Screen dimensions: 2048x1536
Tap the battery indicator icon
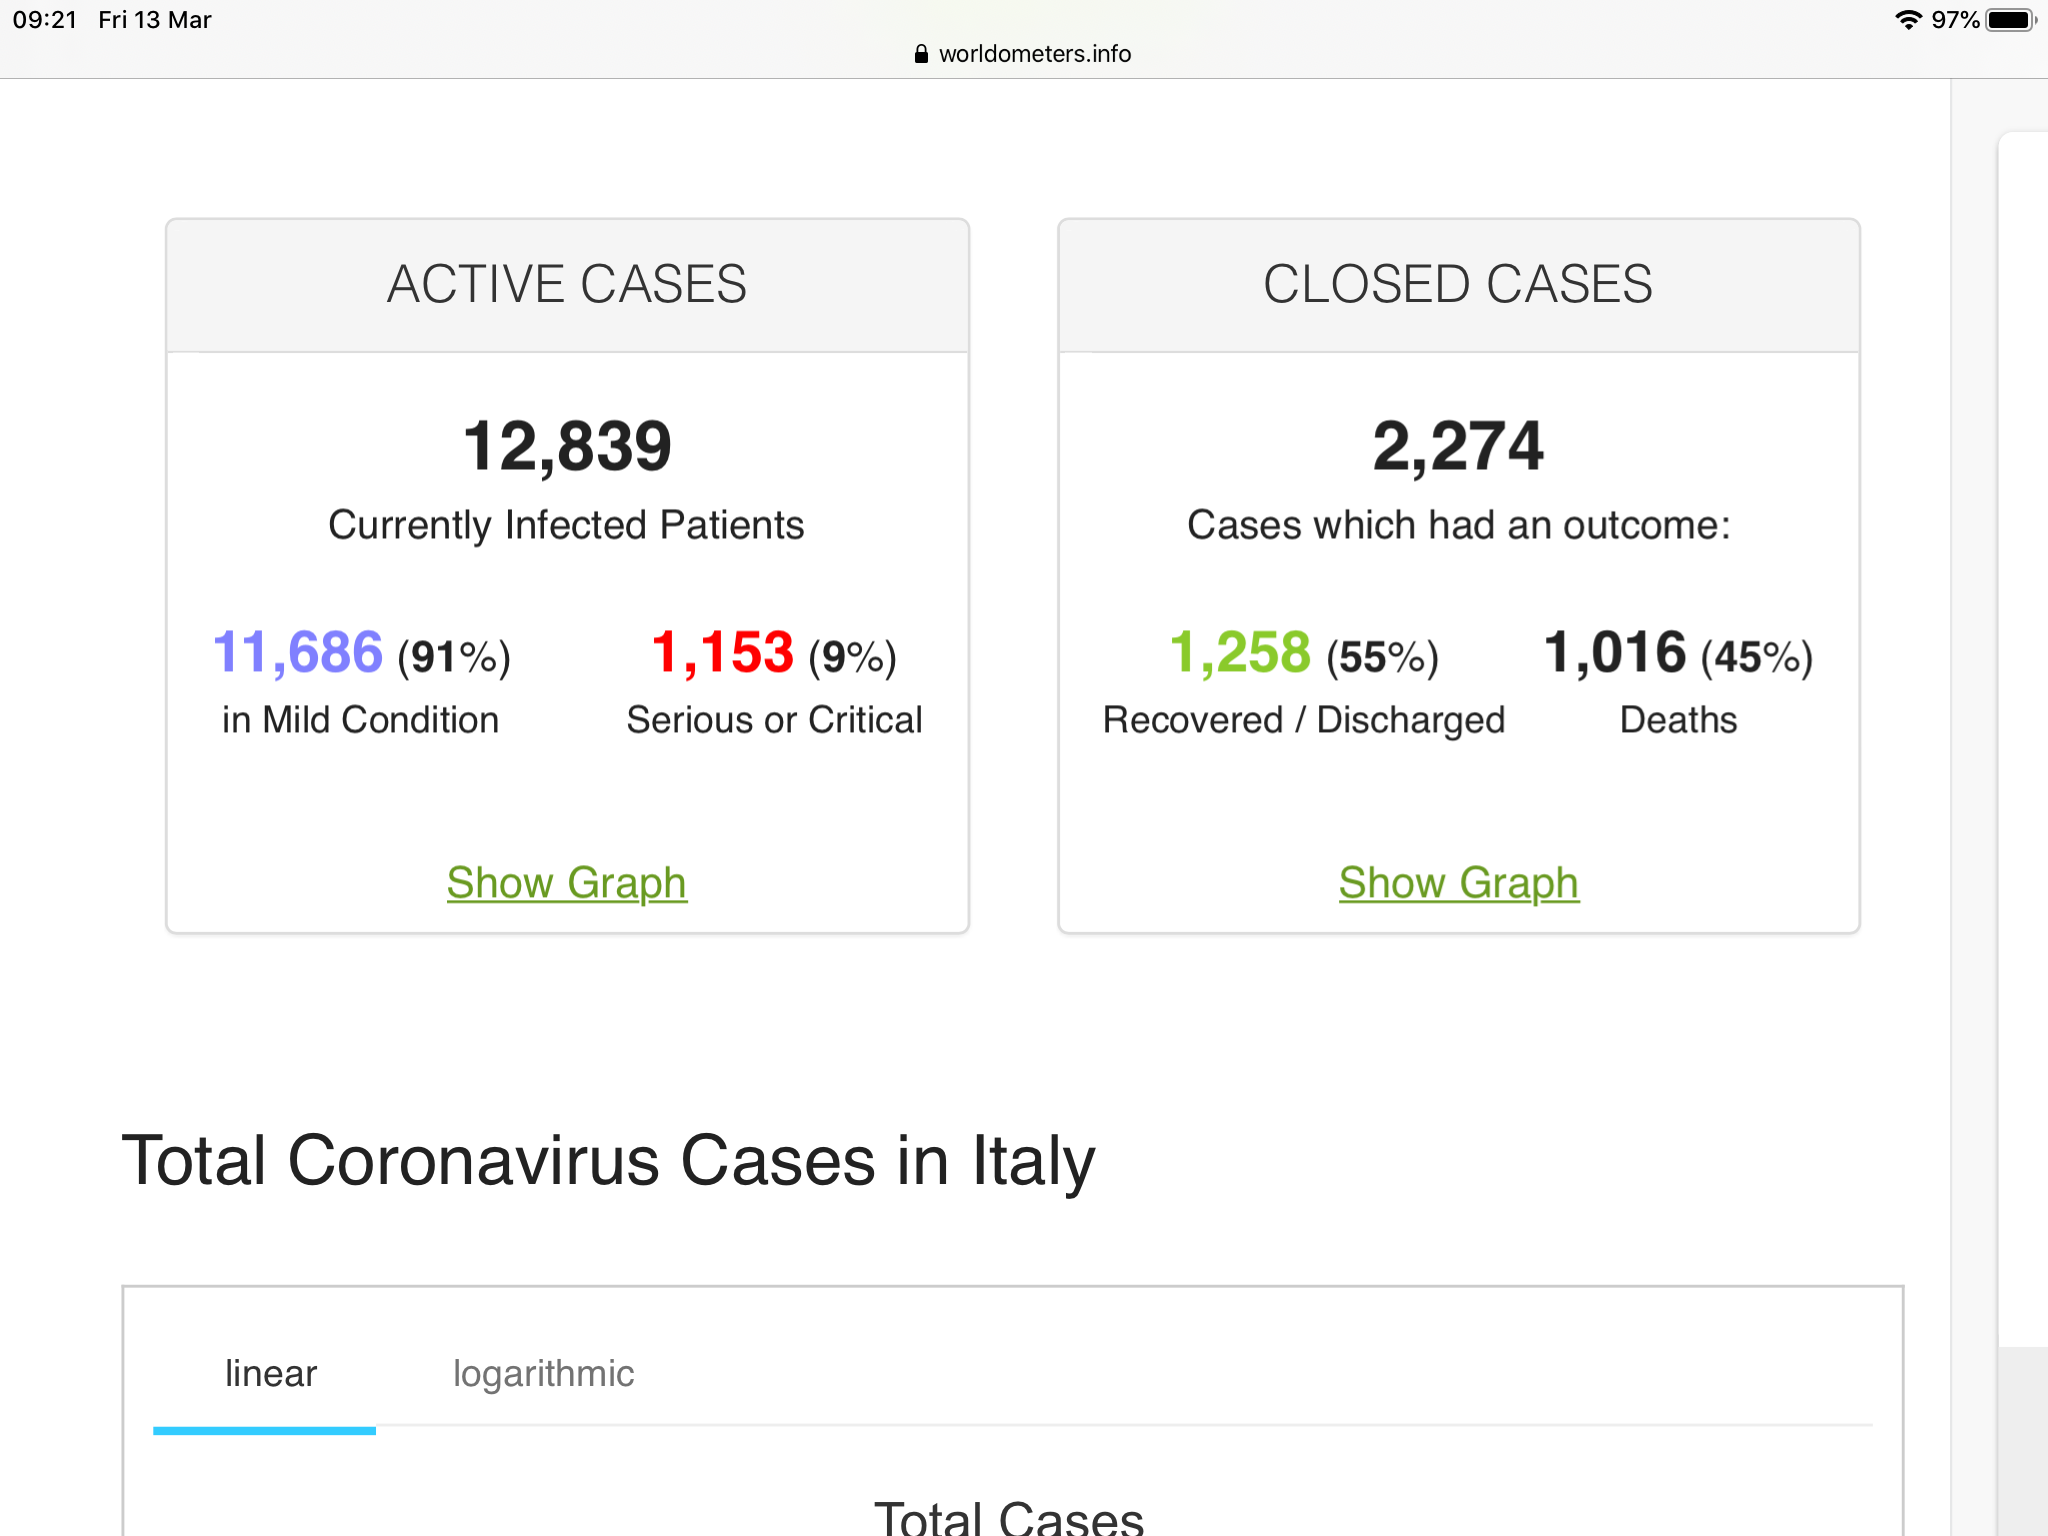[2010, 20]
